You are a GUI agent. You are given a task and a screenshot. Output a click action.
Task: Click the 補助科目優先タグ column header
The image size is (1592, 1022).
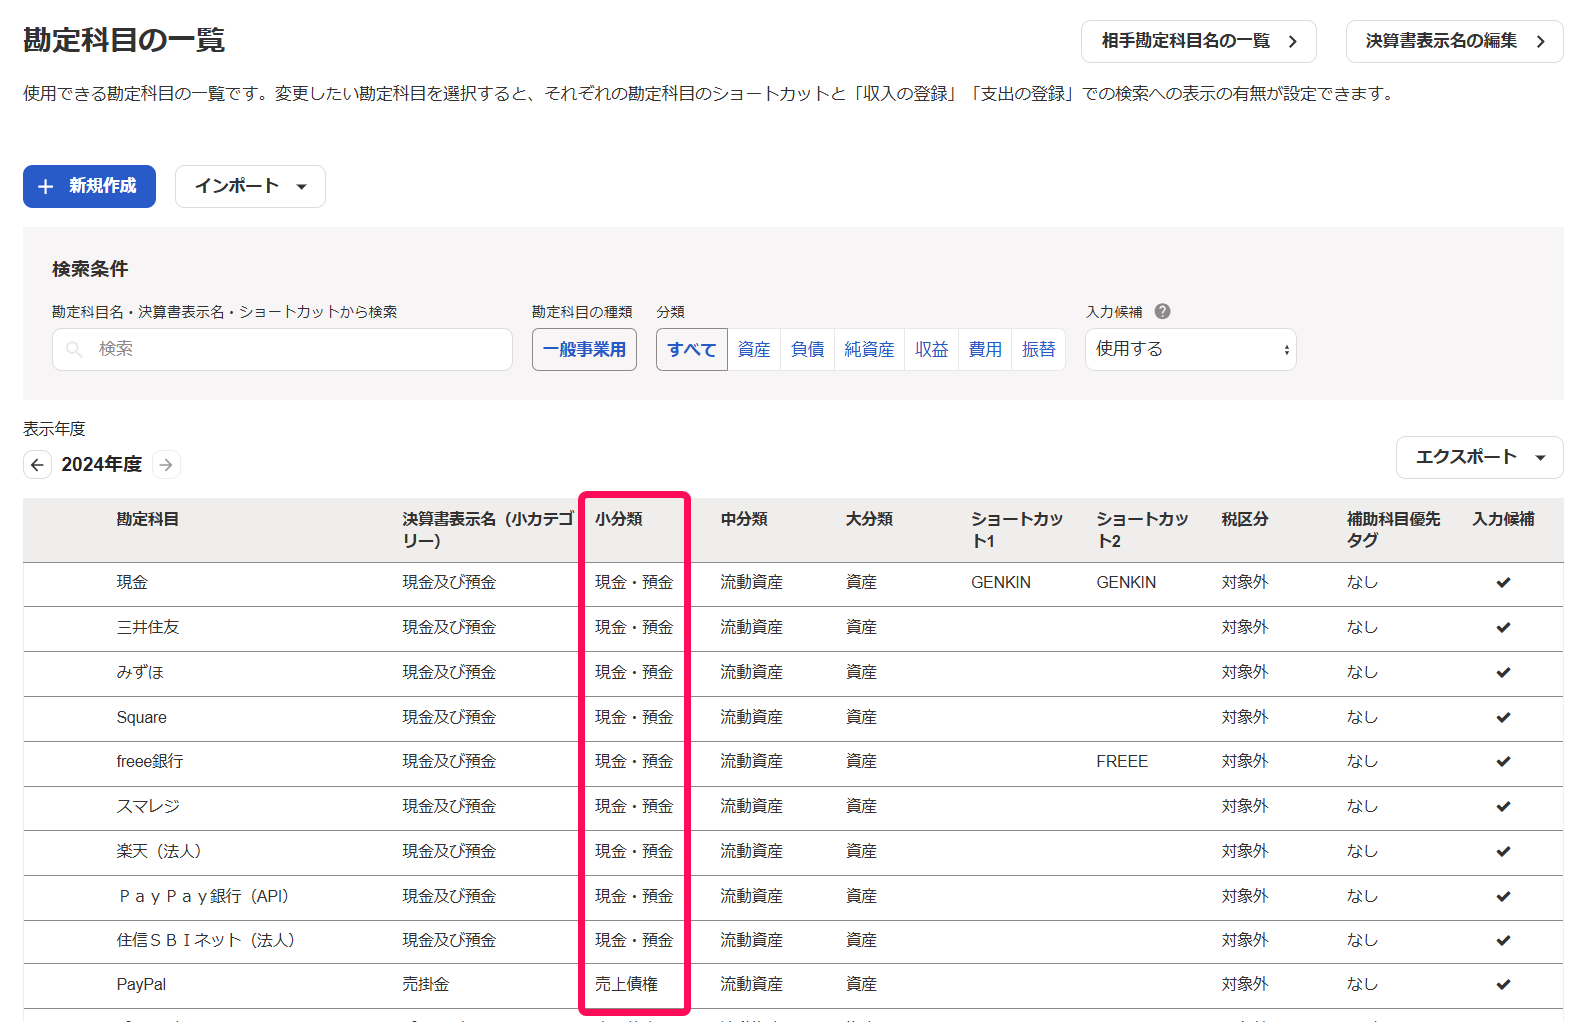click(1394, 529)
